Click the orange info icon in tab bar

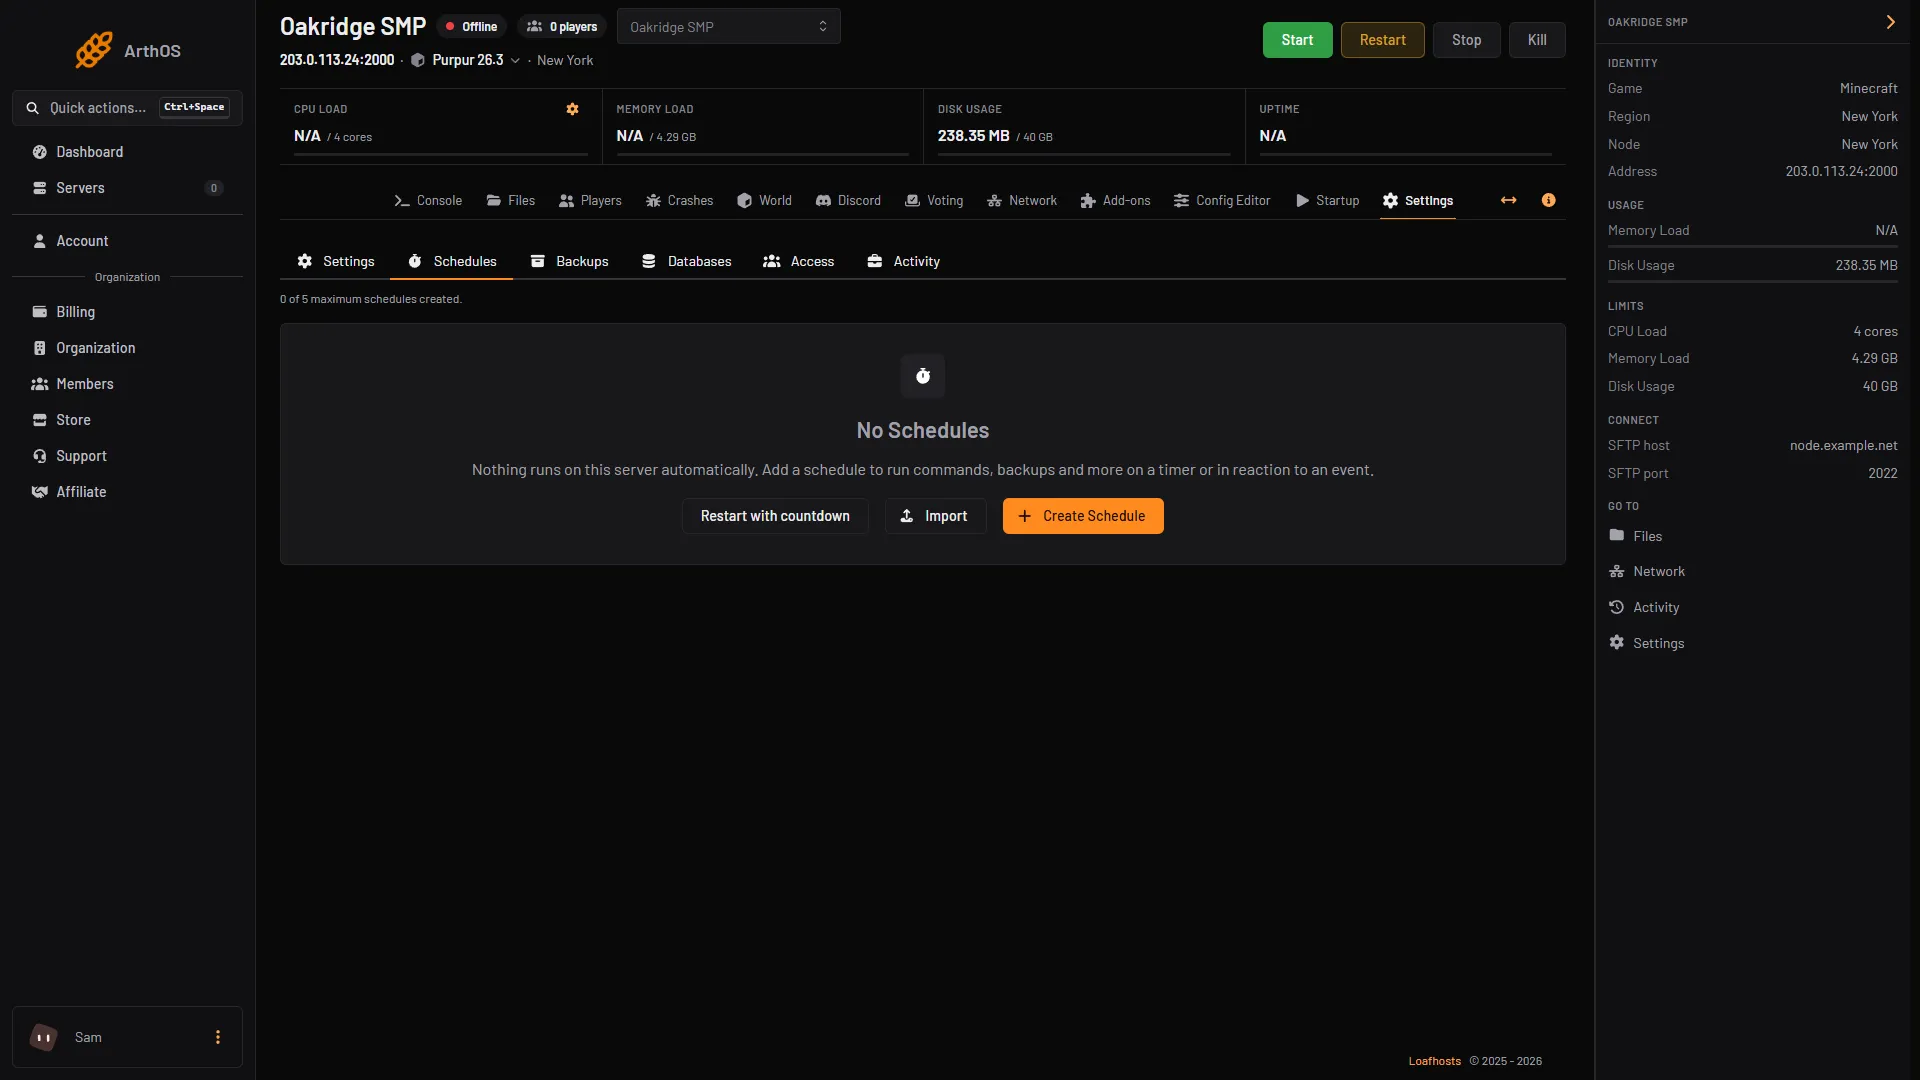click(1548, 200)
